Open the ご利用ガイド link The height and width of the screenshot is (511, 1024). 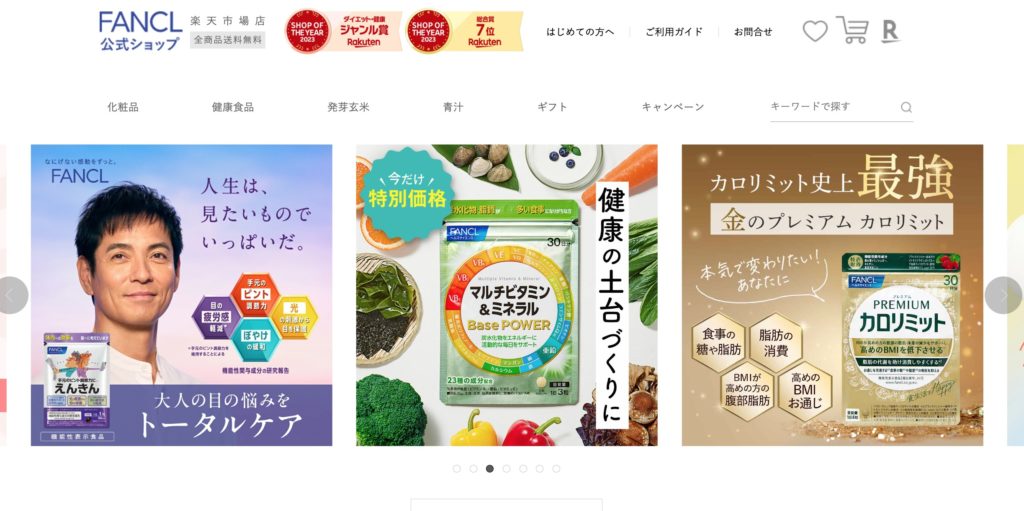tap(674, 31)
